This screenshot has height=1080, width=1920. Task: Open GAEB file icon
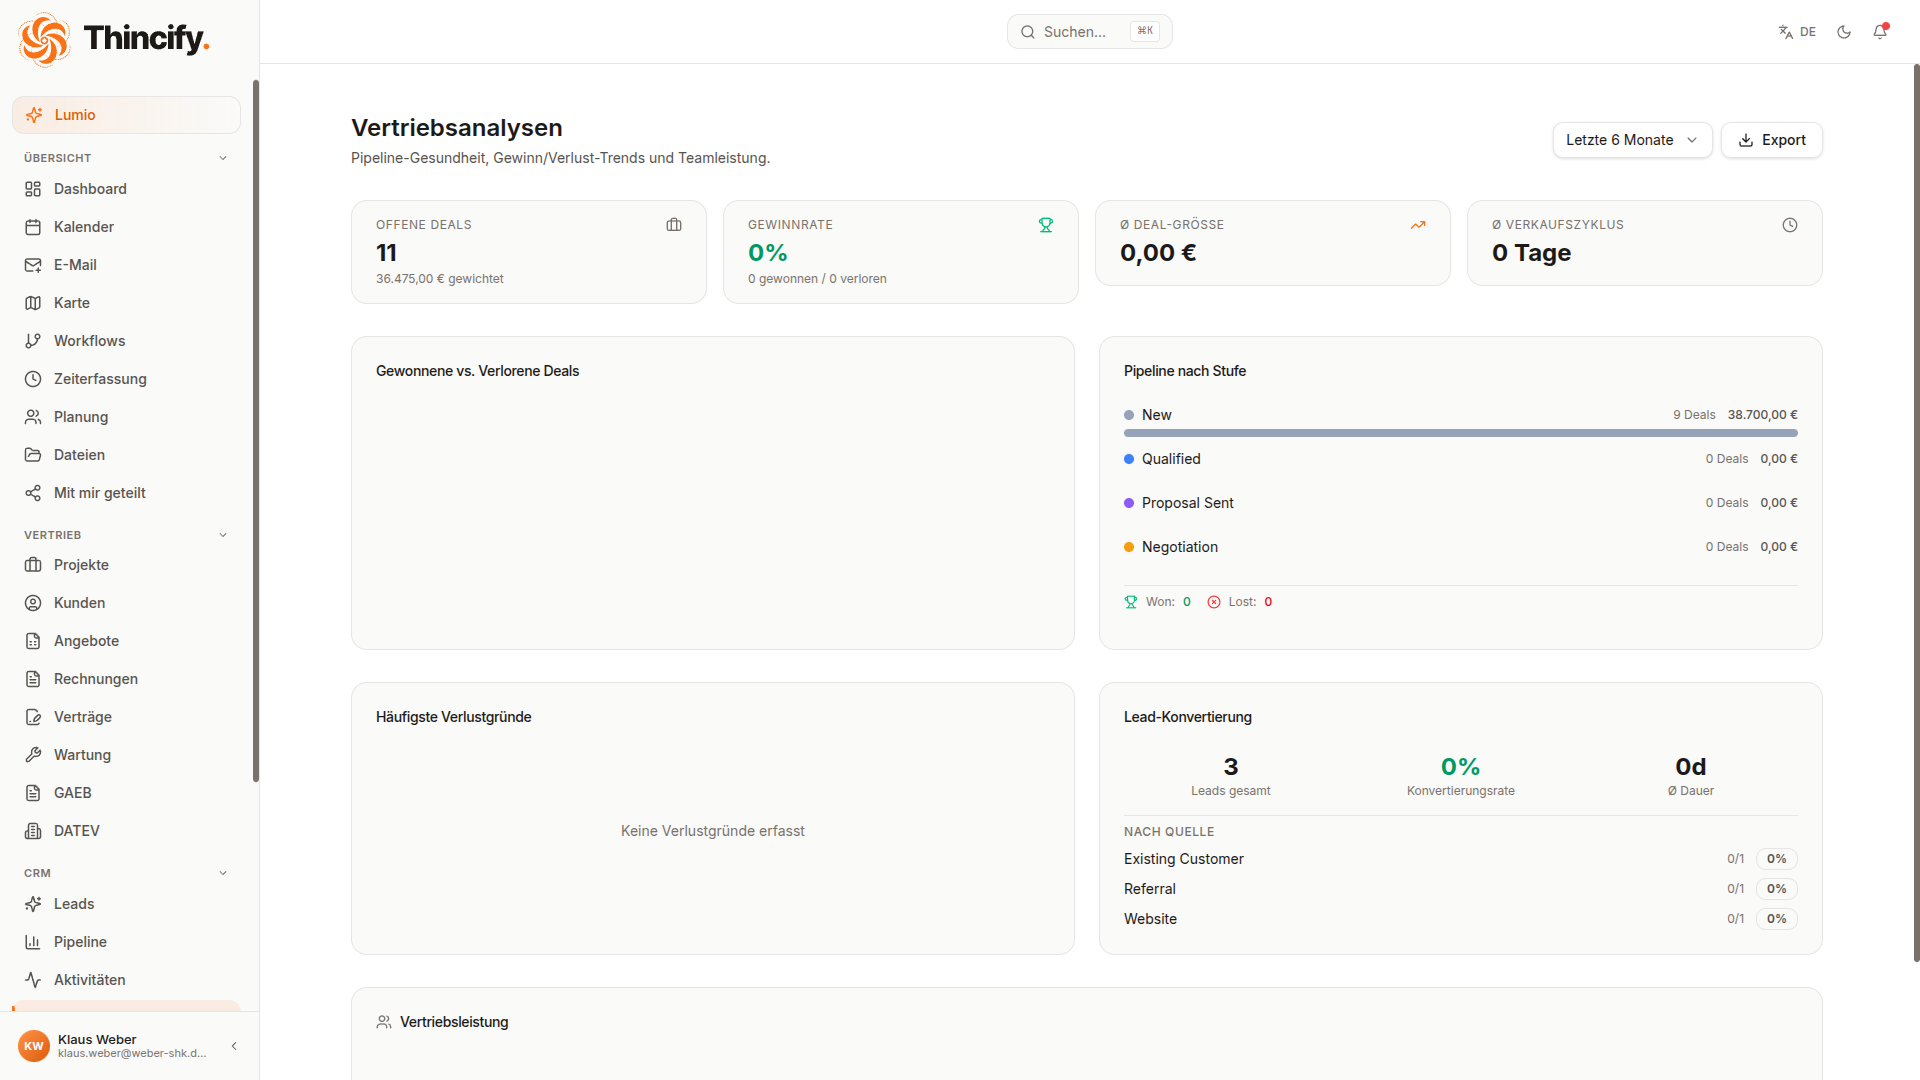pyautogui.click(x=33, y=793)
